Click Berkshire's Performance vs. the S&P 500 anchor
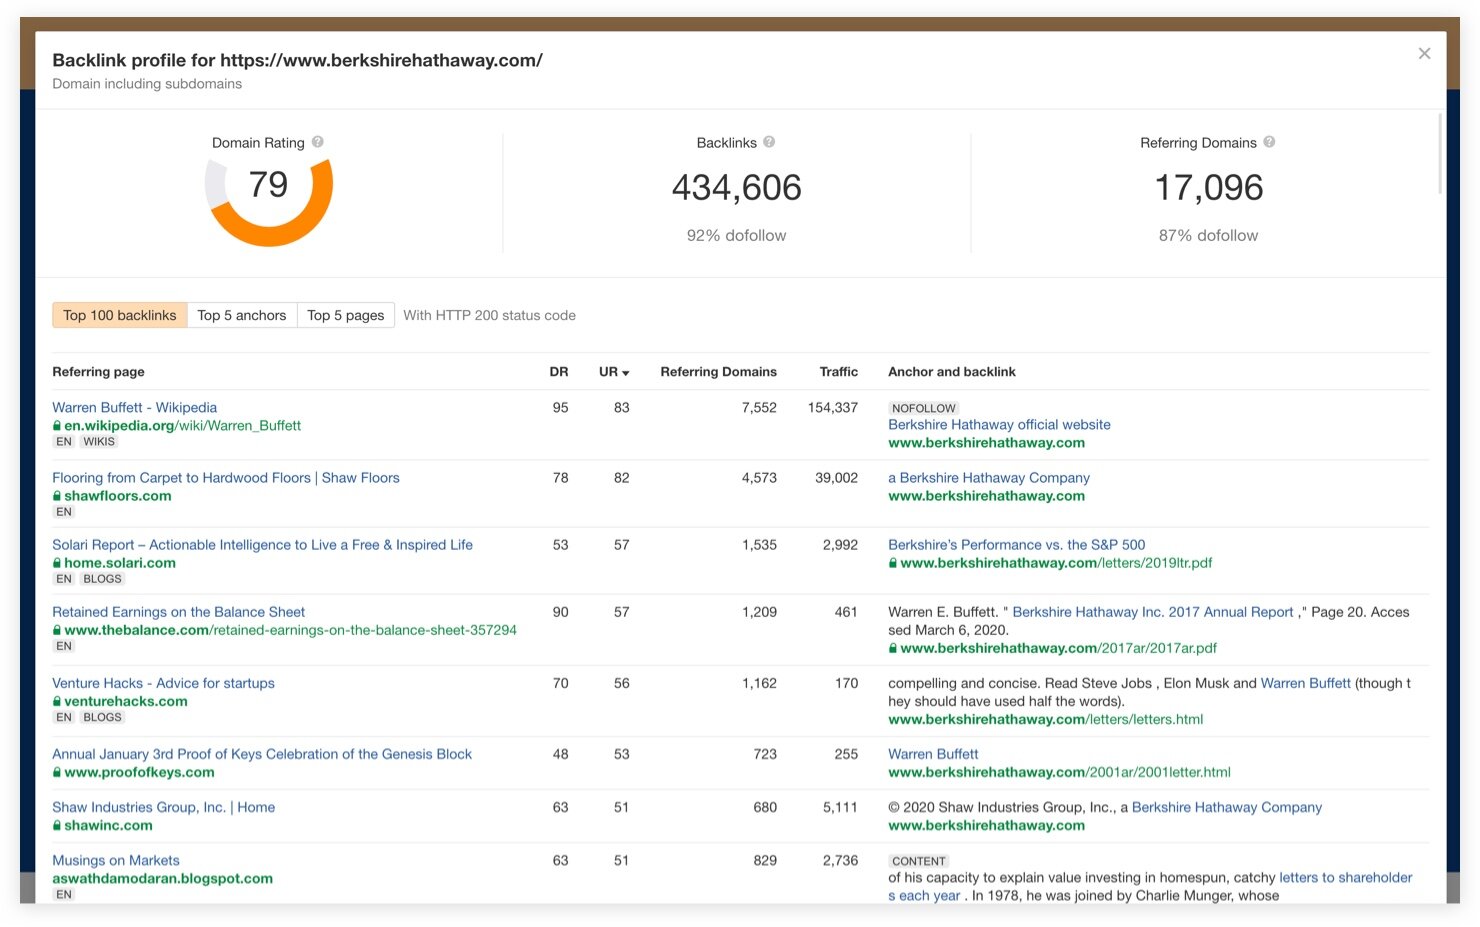The image size is (1480, 927). [x=1017, y=545]
